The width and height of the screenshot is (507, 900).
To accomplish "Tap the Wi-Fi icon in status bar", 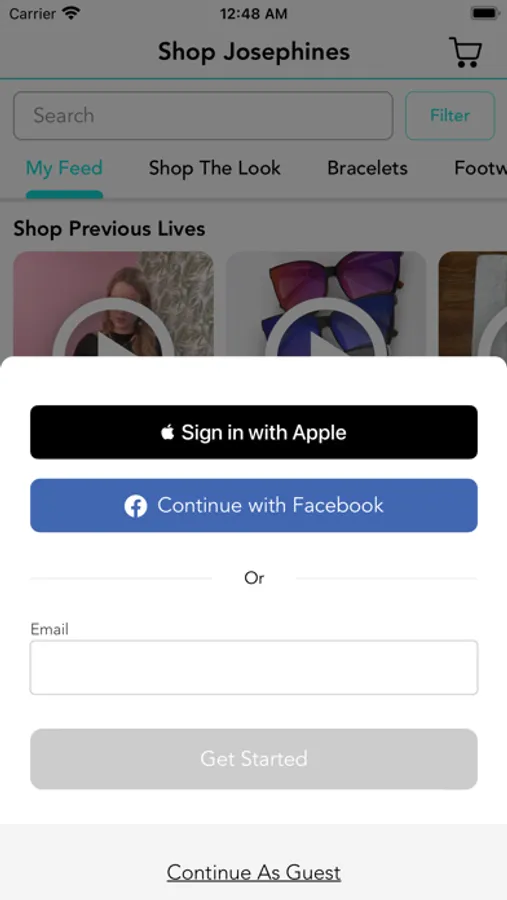I will [x=71, y=13].
